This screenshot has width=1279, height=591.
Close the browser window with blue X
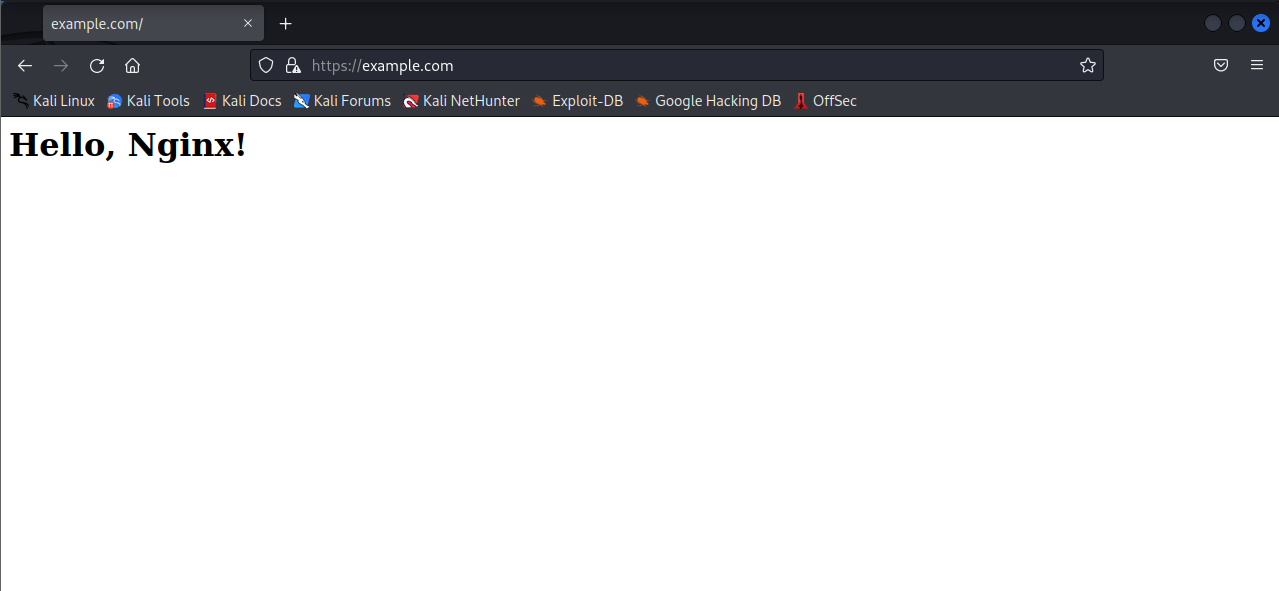[x=1261, y=24]
